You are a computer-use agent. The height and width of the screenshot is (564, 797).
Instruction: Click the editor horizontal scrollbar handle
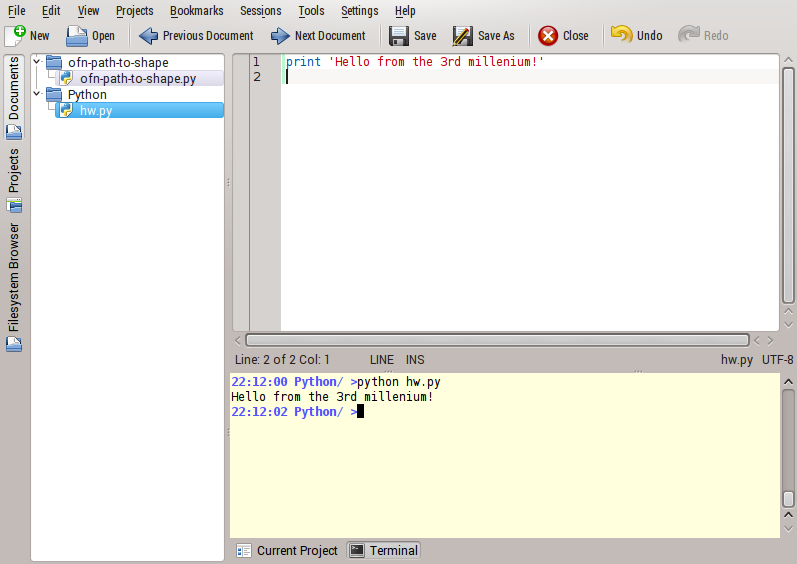[497, 340]
